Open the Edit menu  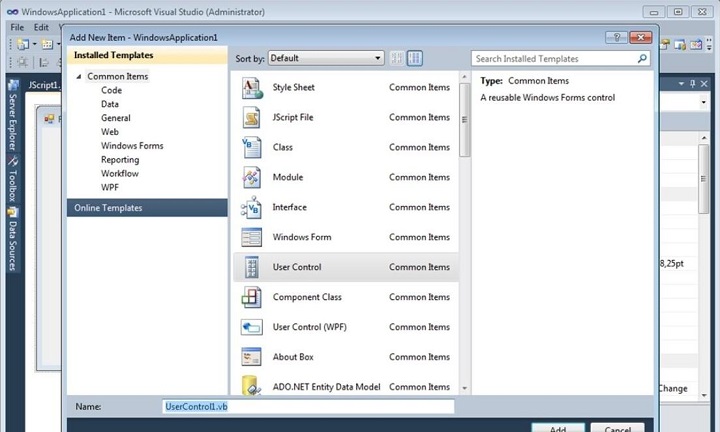pyautogui.click(x=41, y=28)
